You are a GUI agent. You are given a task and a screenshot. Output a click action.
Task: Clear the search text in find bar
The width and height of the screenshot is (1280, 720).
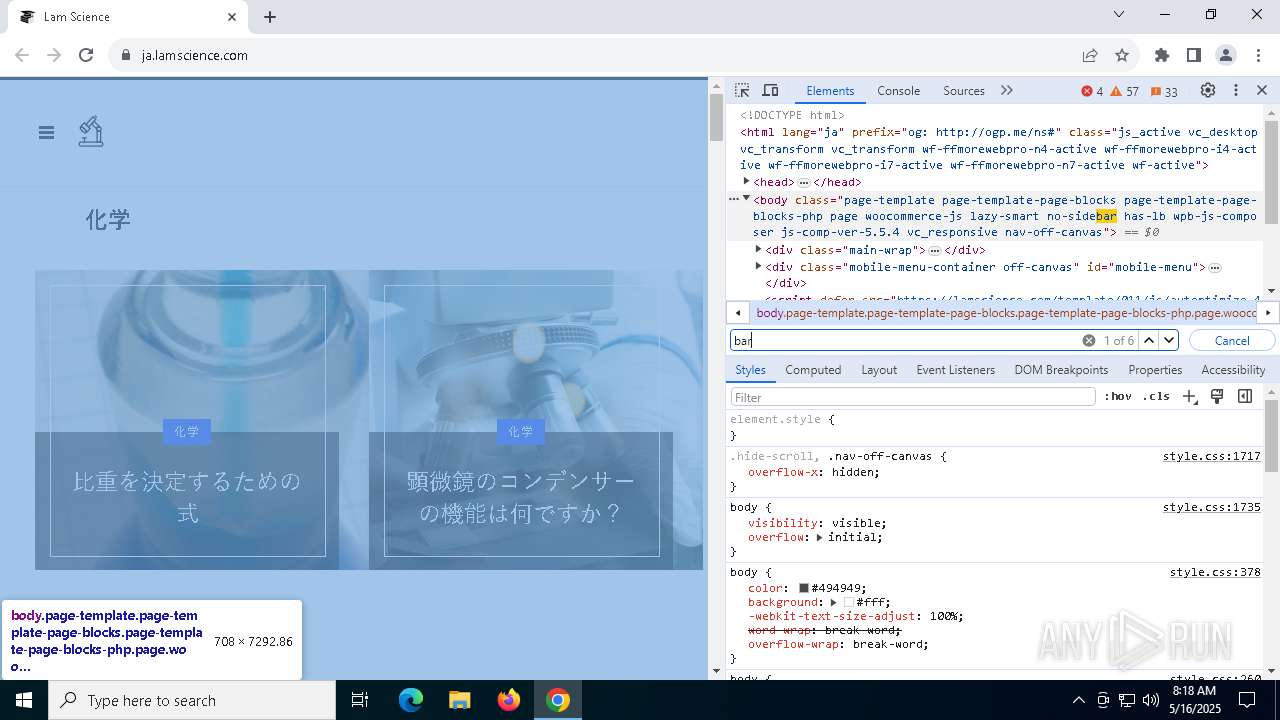1089,341
